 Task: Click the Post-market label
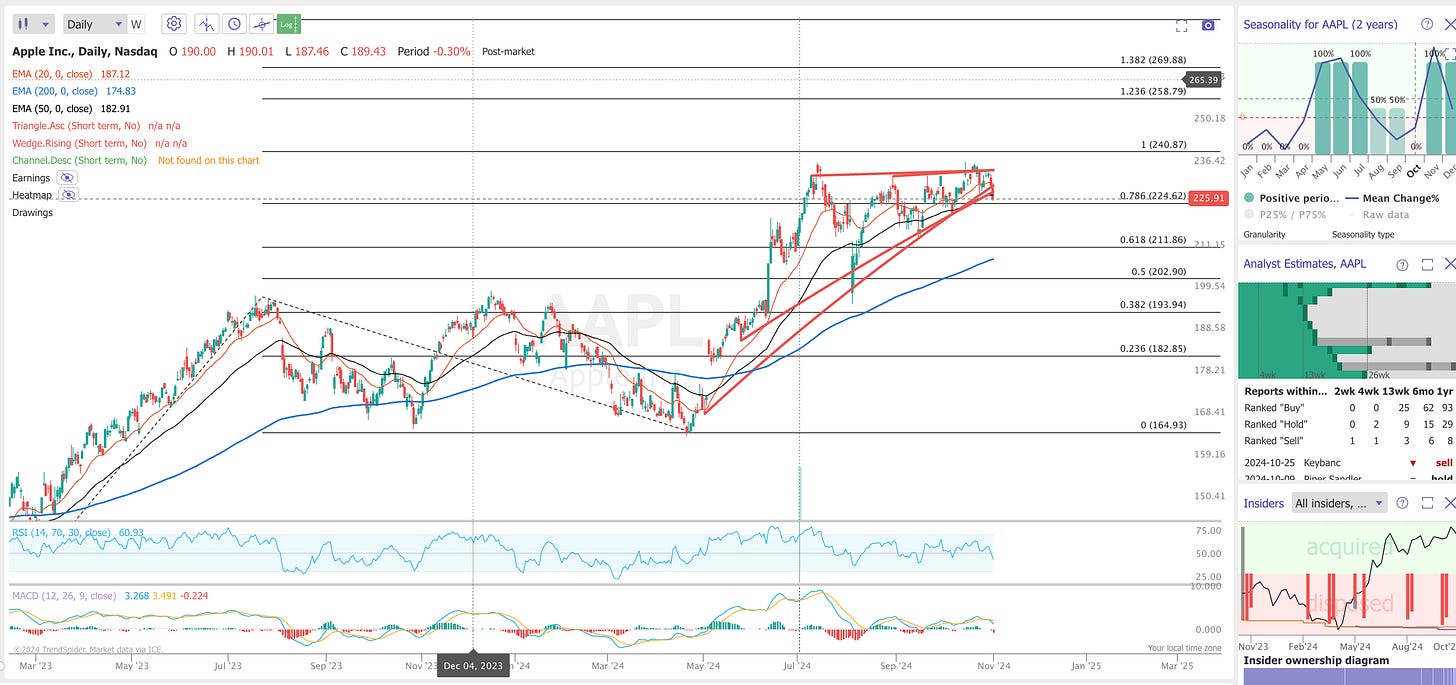coord(508,51)
